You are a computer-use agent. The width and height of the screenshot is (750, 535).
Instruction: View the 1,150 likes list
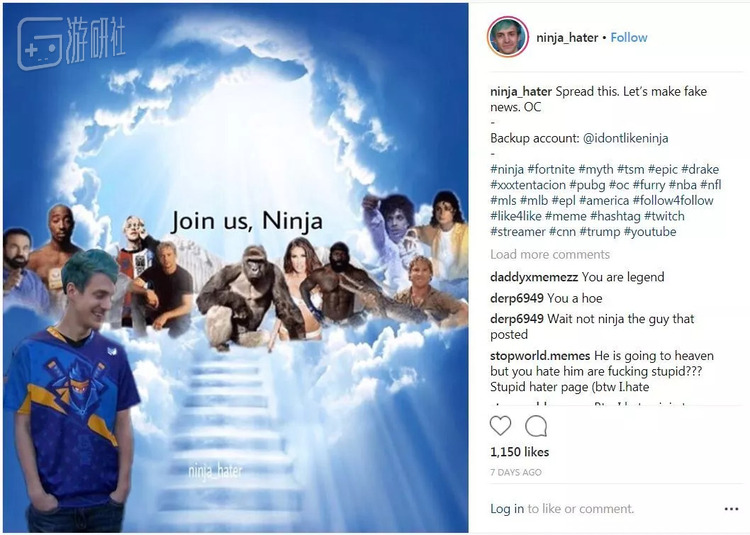coord(519,452)
